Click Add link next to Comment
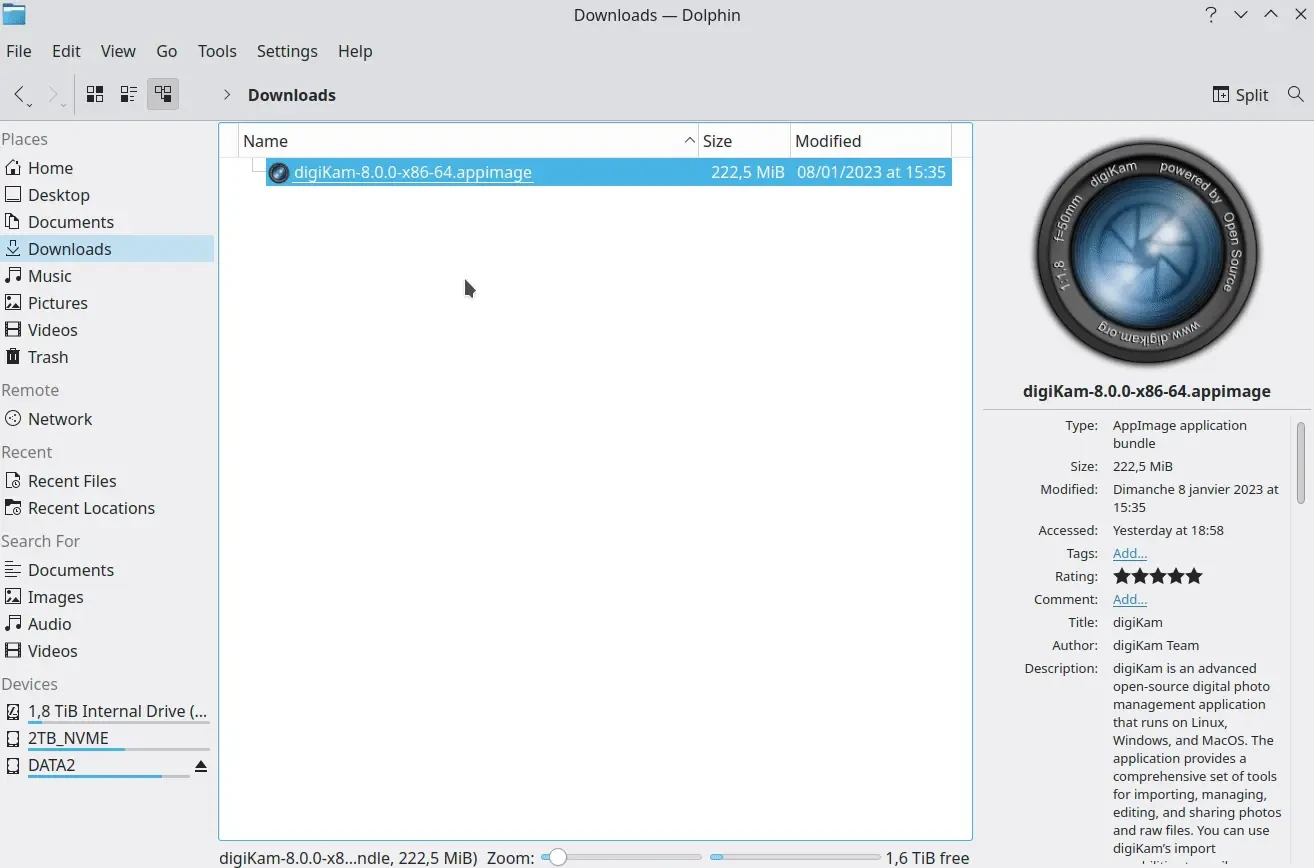The height and width of the screenshot is (868, 1314). [1129, 599]
